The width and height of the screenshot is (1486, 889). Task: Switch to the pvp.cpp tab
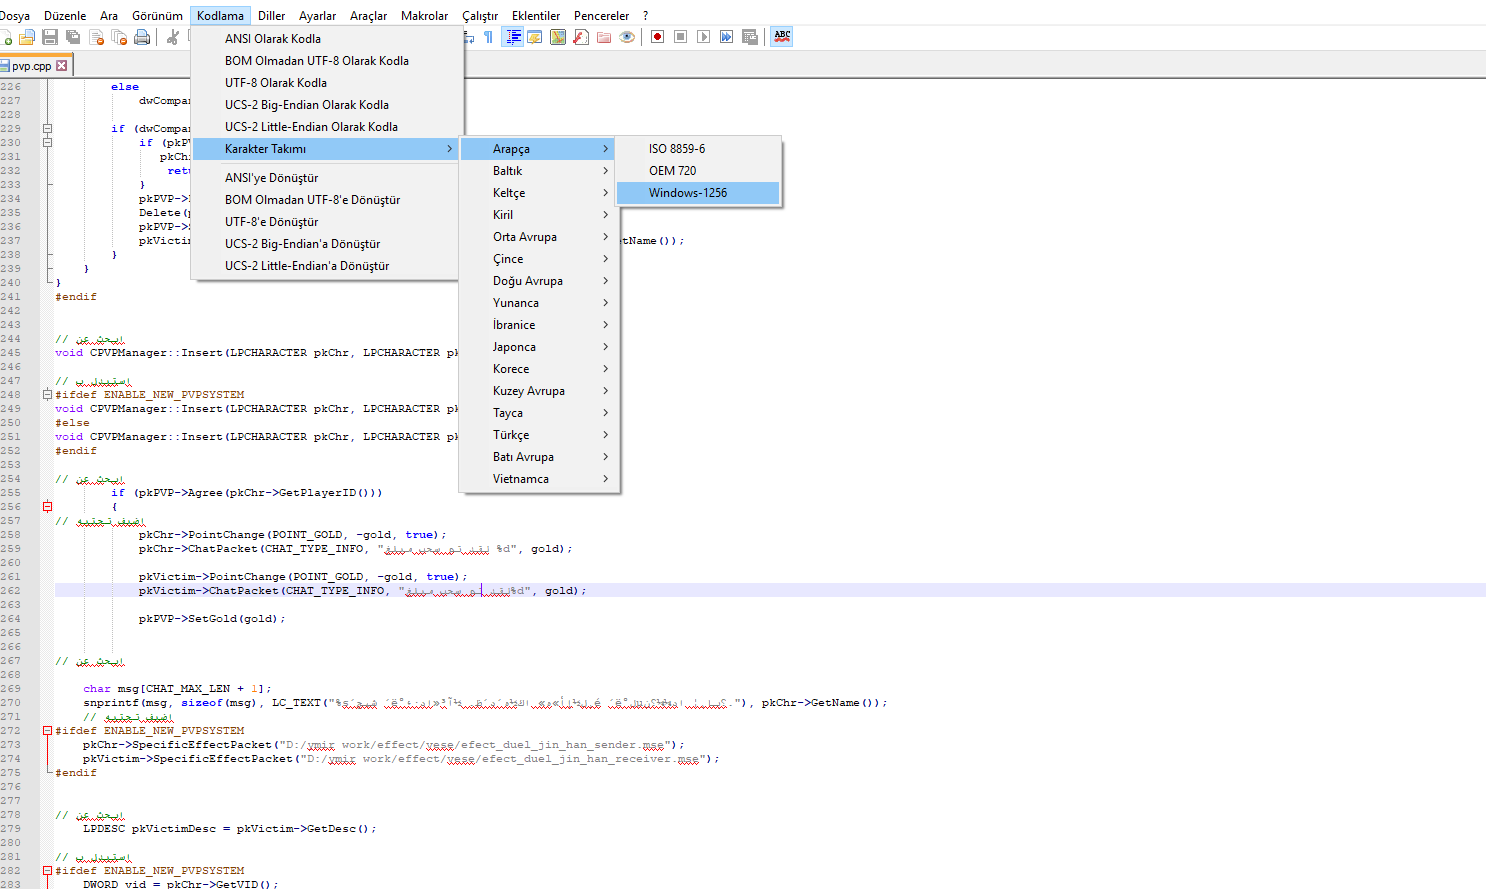[x=31, y=66]
